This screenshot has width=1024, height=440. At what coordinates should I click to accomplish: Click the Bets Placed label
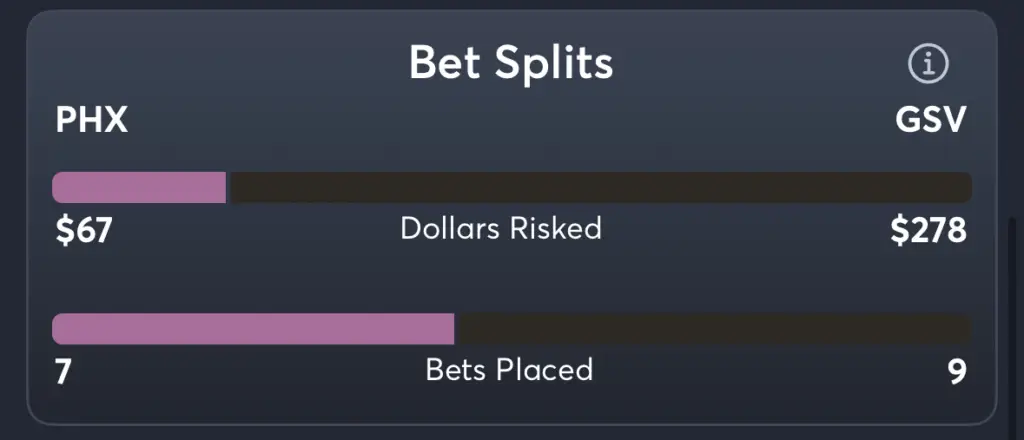[x=509, y=369]
